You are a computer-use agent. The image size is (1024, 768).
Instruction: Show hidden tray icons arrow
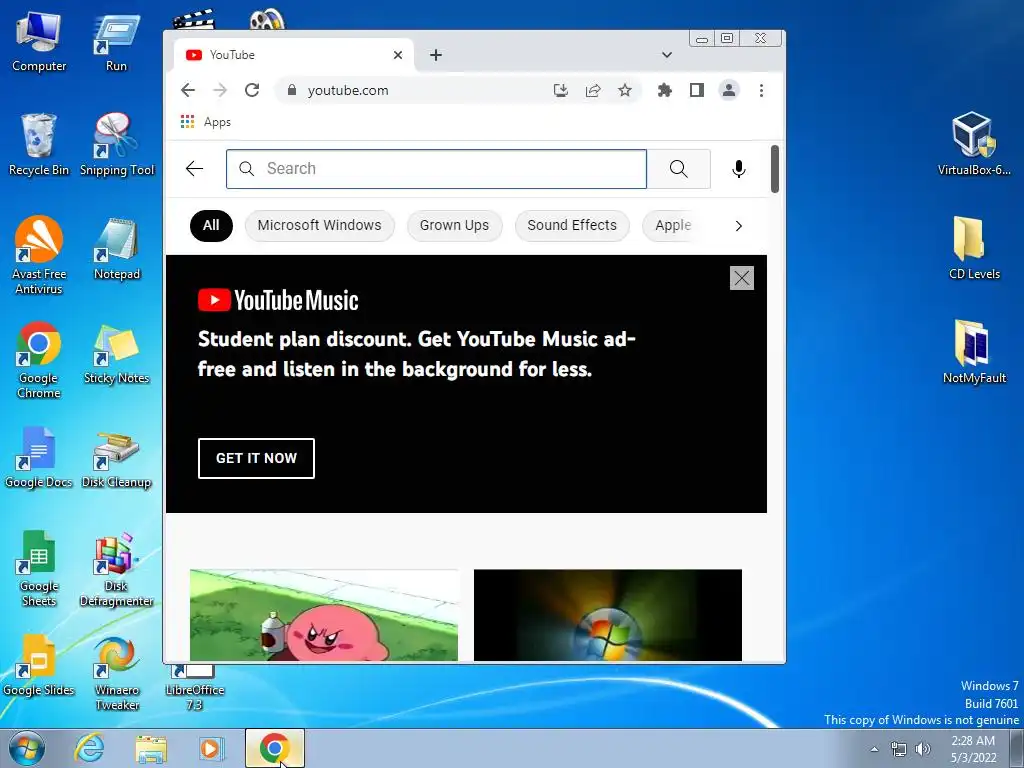(x=874, y=749)
